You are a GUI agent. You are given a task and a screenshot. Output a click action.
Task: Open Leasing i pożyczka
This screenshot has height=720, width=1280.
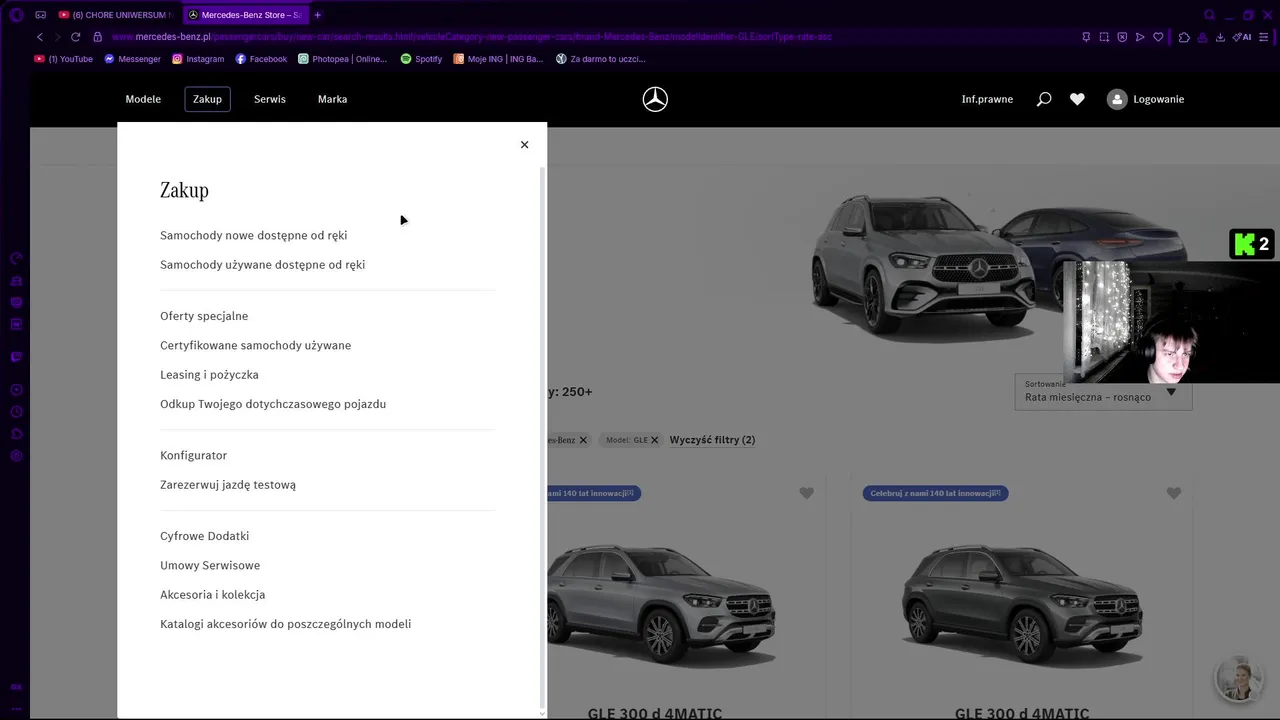pyautogui.click(x=209, y=375)
